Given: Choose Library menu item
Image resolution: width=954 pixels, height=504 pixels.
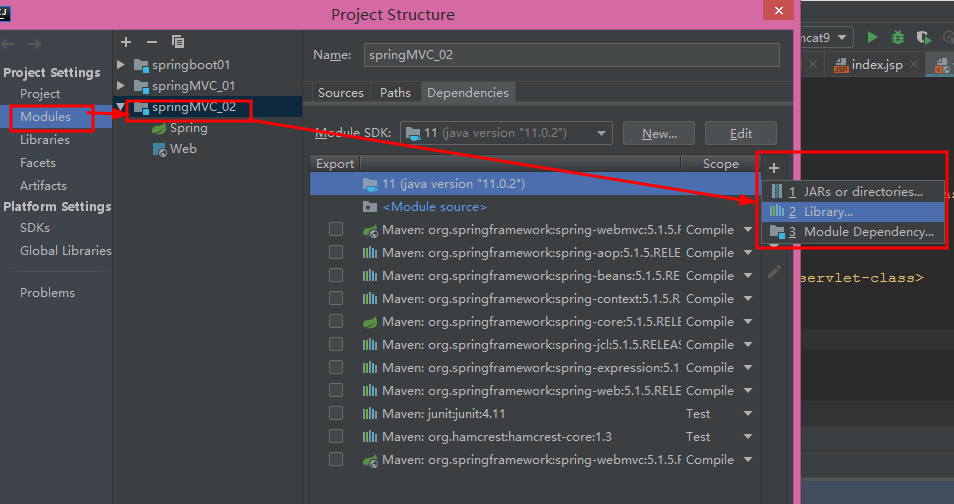Looking at the screenshot, I should tap(853, 212).
